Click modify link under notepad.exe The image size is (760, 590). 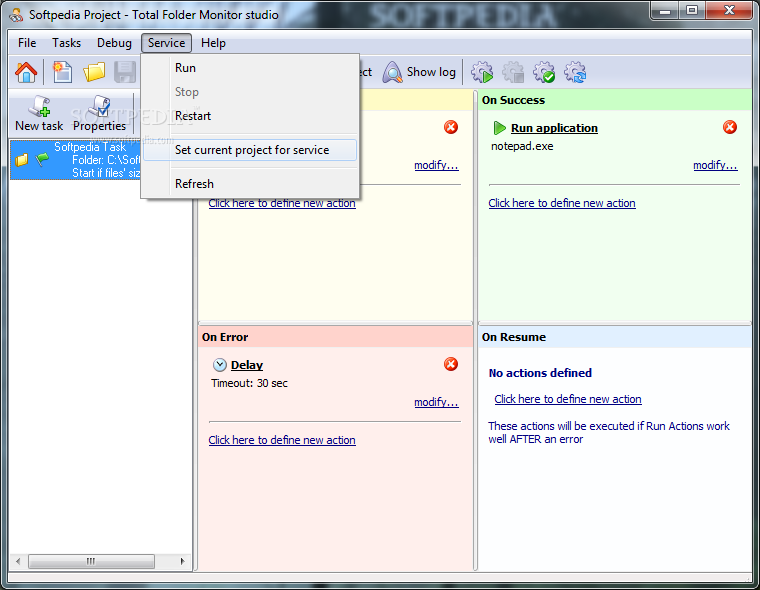coord(715,165)
